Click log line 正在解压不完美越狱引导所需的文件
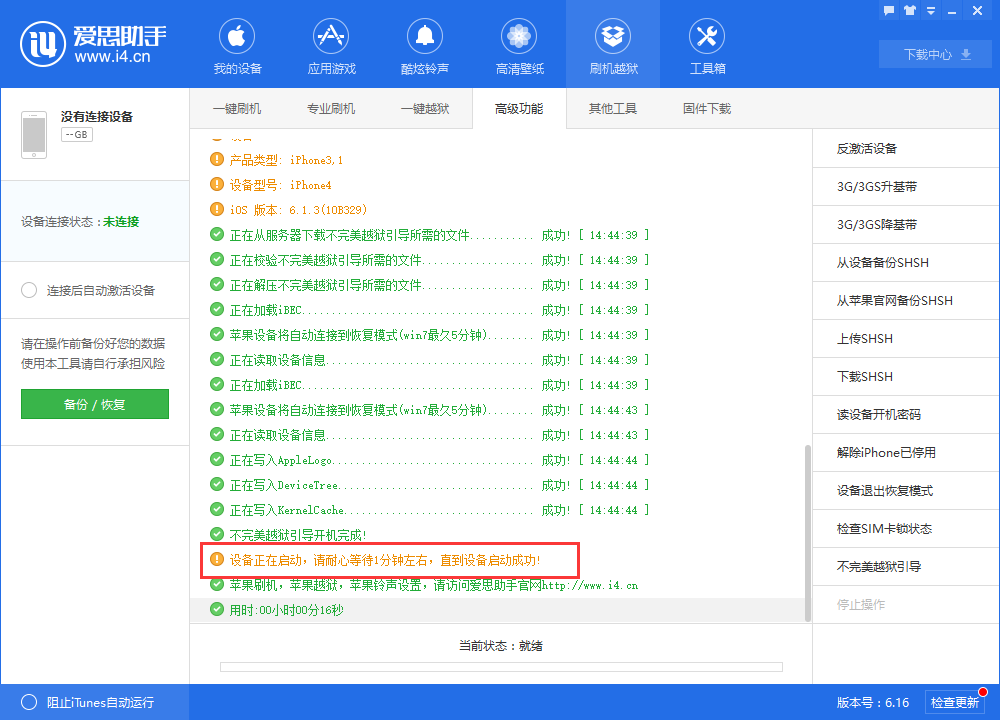This screenshot has width=1000, height=720. 325,285
